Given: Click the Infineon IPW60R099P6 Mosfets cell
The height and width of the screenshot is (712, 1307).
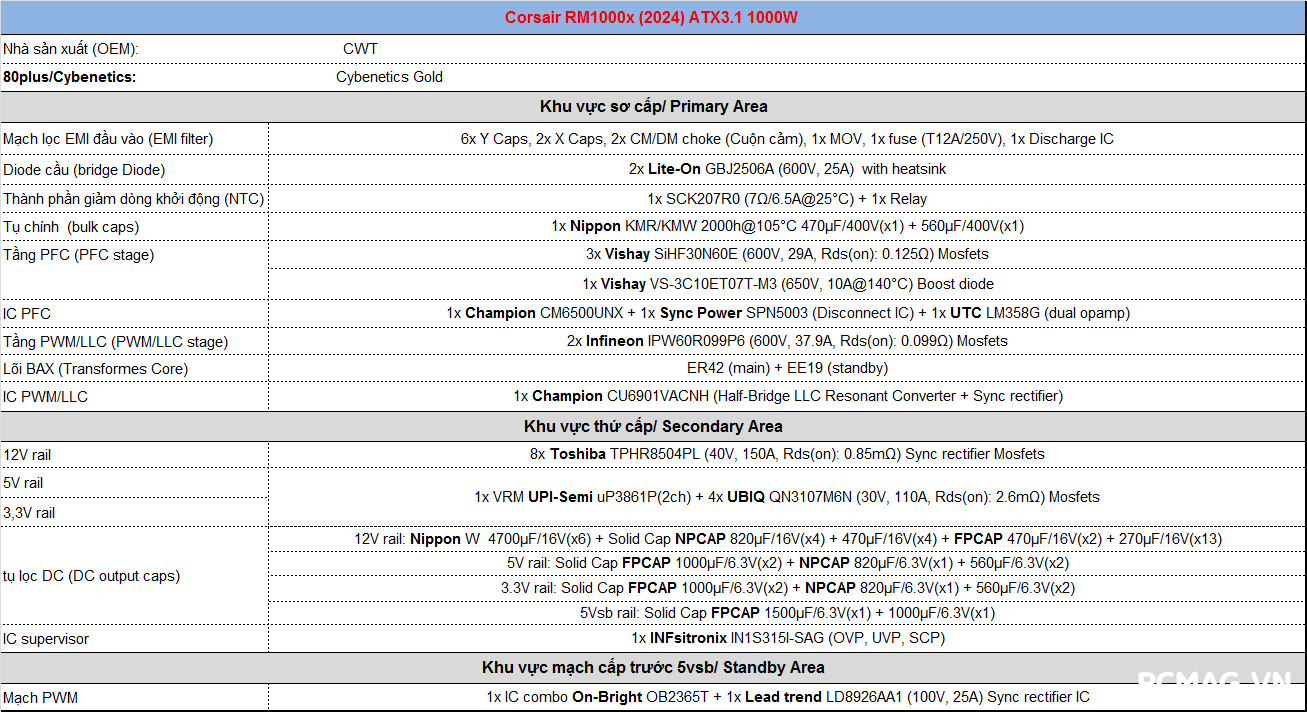Looking at the screenshot, I should tap(787, 341).
